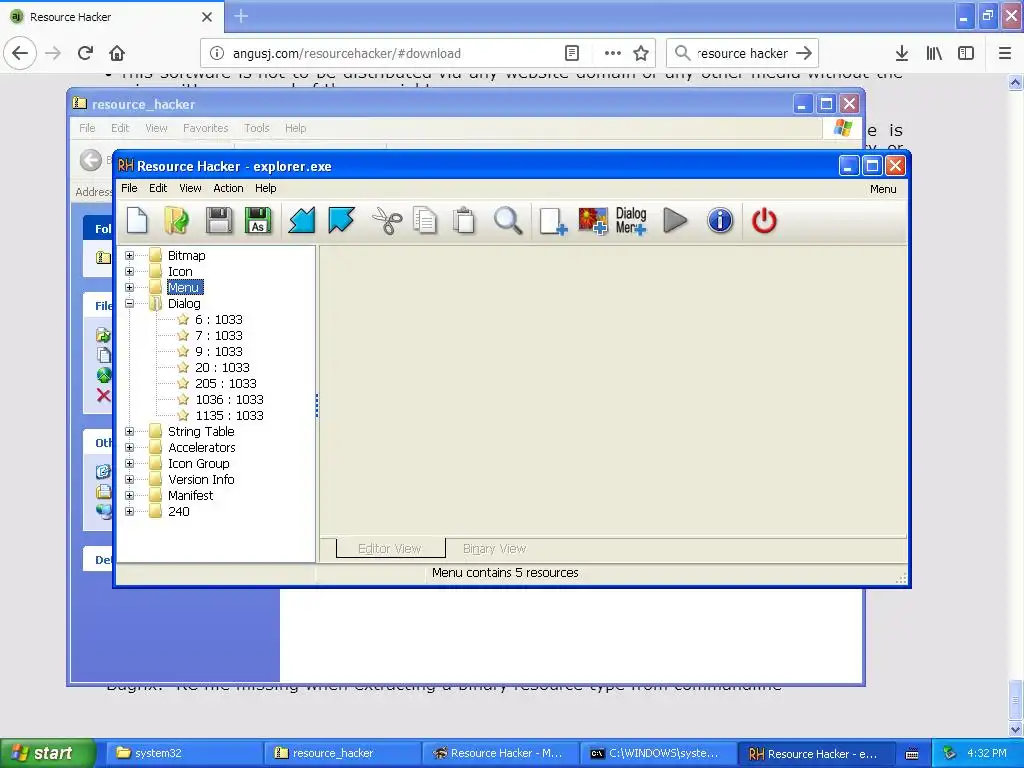
Task: Add new resource with page-plus icon
Action: pyautogui.click(x=553, y=221)
